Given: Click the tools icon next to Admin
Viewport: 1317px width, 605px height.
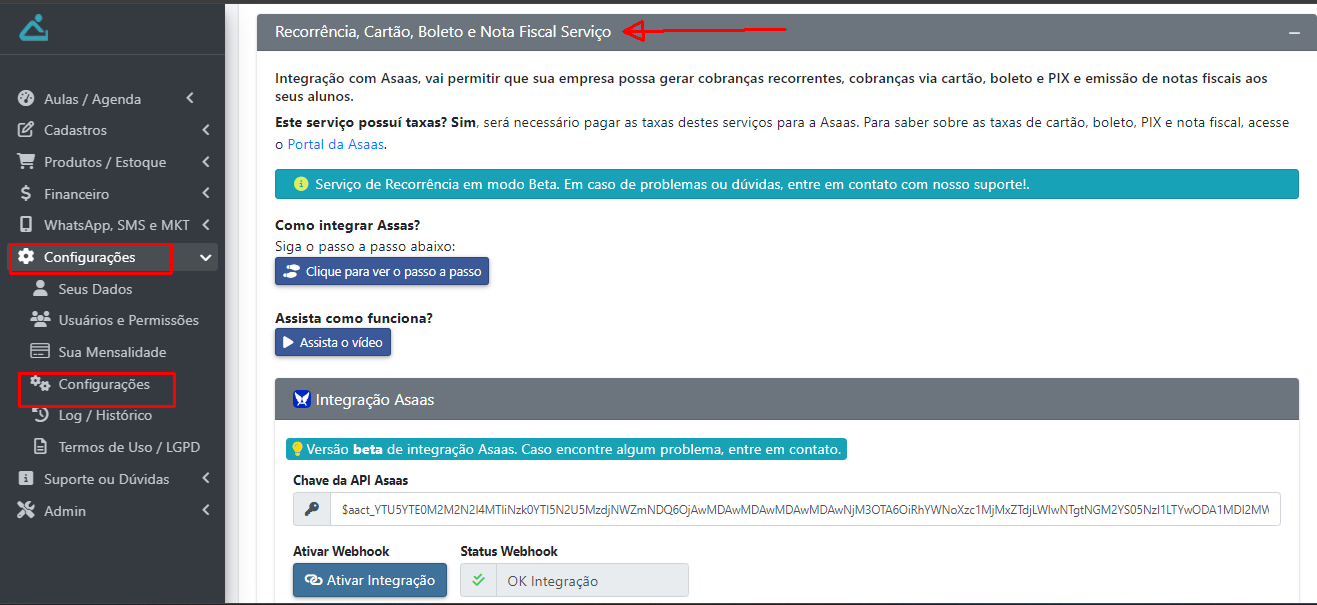Looking at the screenshot, I should tap(26, 511).
